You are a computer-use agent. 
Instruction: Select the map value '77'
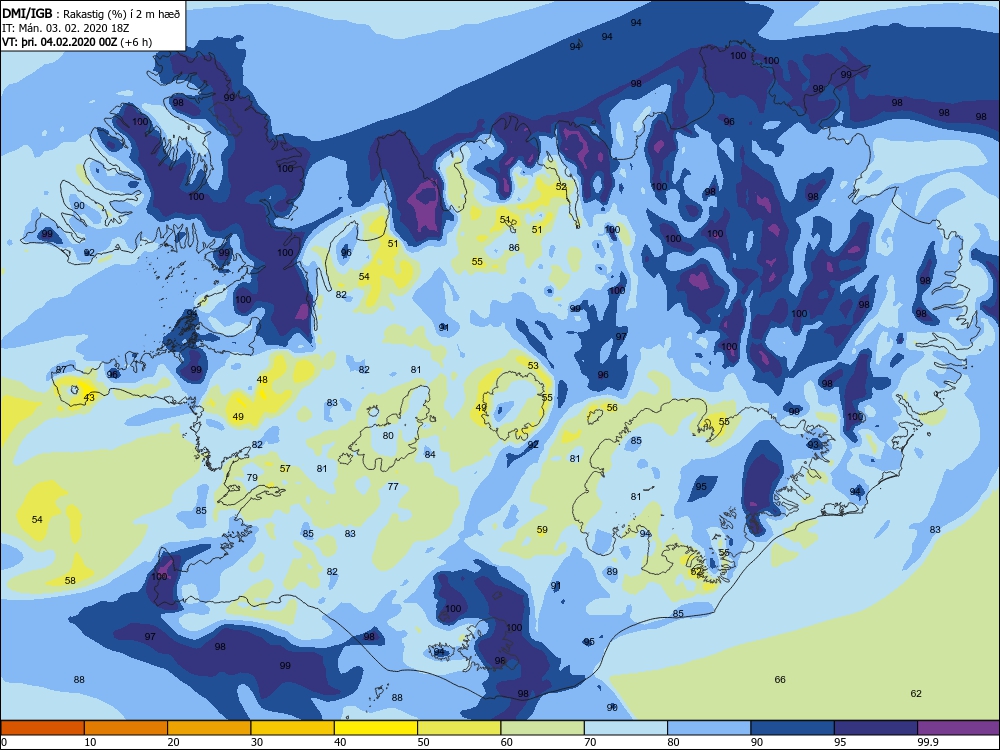tap(393, 487)
